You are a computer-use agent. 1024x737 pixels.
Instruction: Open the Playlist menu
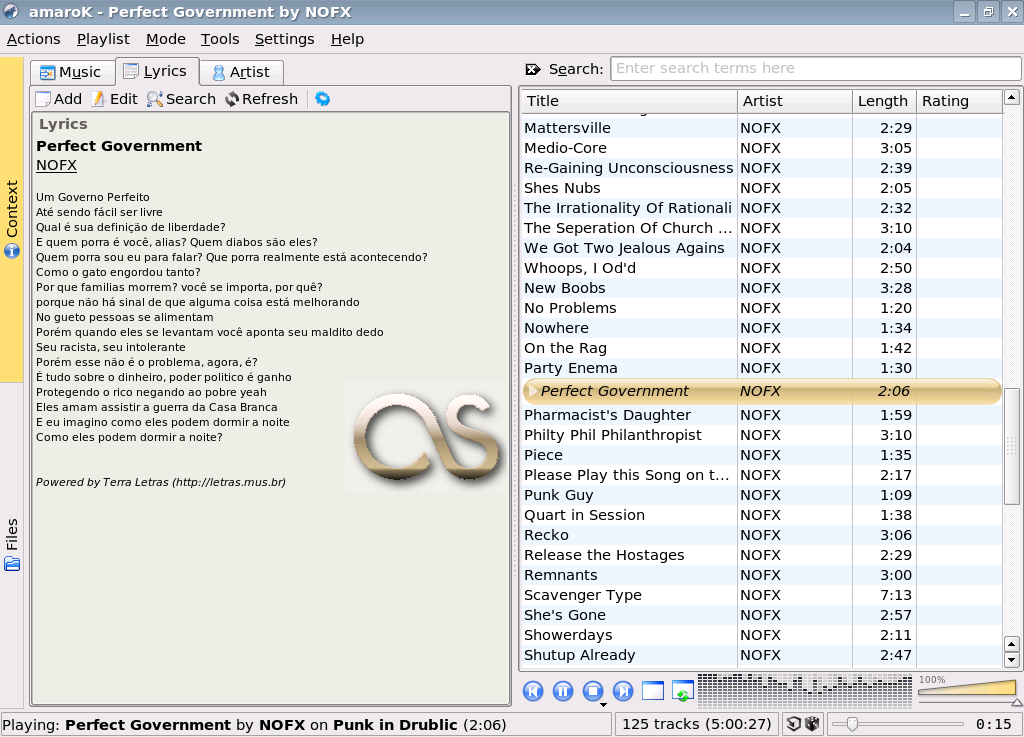click(103, 39)
